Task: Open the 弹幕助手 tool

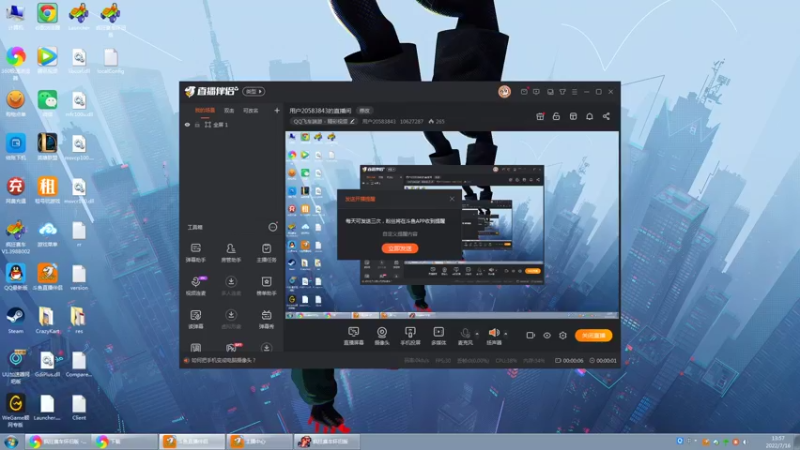Action: tap(195, 253)
